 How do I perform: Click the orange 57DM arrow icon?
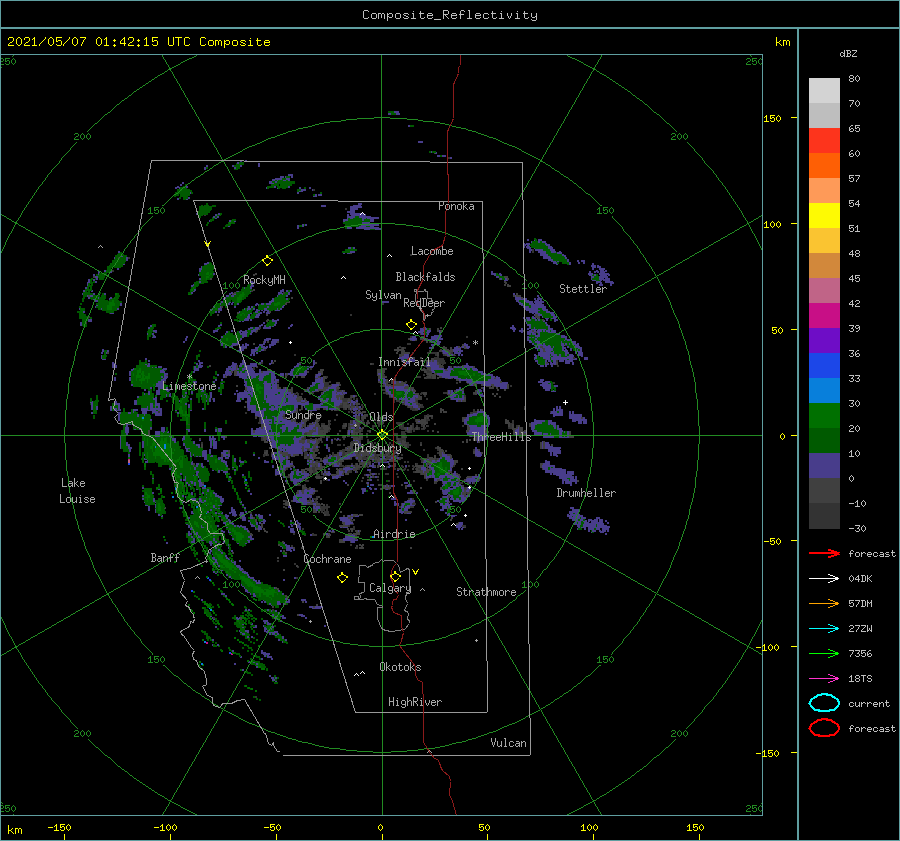click(x=824, y=603)
